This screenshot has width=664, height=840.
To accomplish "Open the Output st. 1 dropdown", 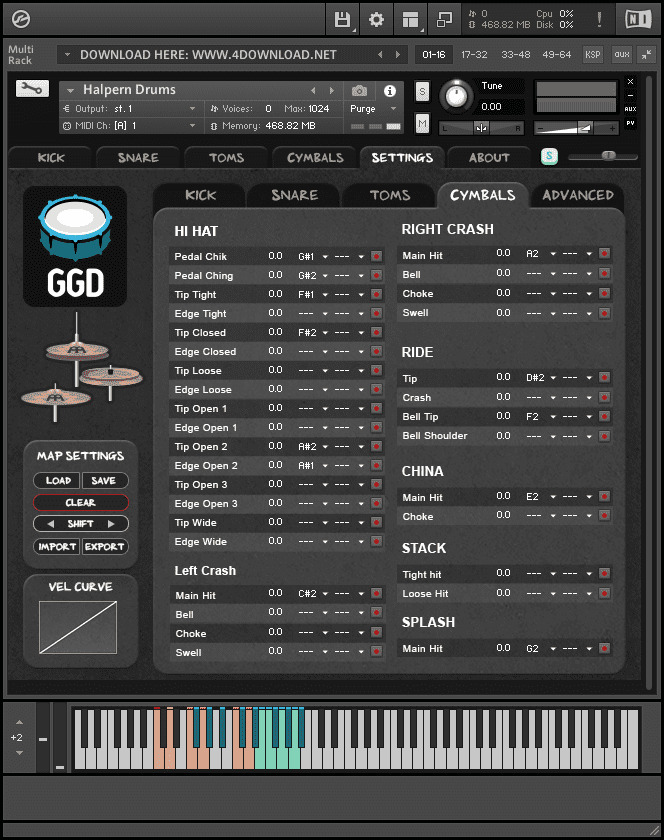I will 130,109.
